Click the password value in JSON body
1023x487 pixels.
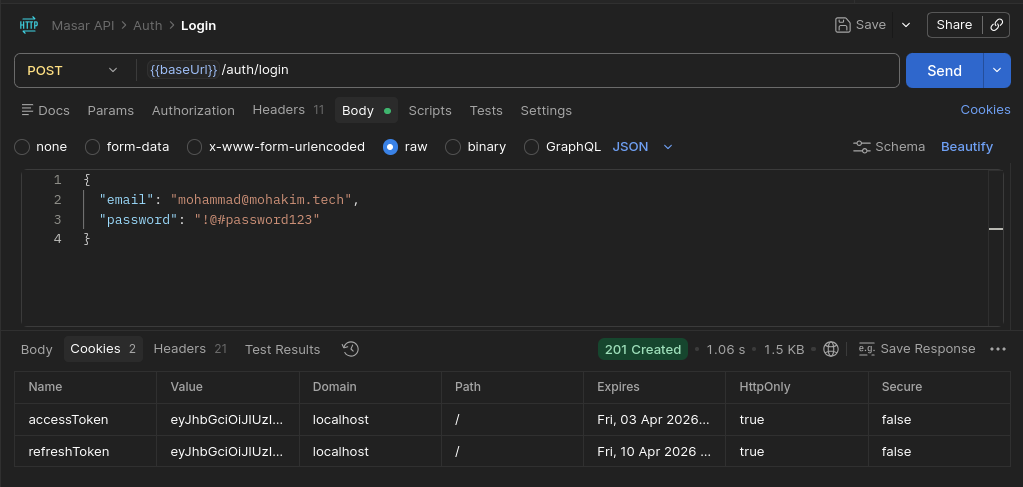coord(257,220)
